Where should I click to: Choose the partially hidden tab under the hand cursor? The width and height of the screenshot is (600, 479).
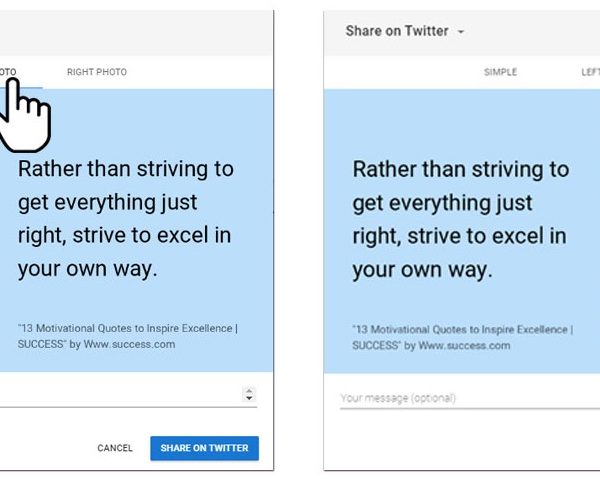point(8,72)
